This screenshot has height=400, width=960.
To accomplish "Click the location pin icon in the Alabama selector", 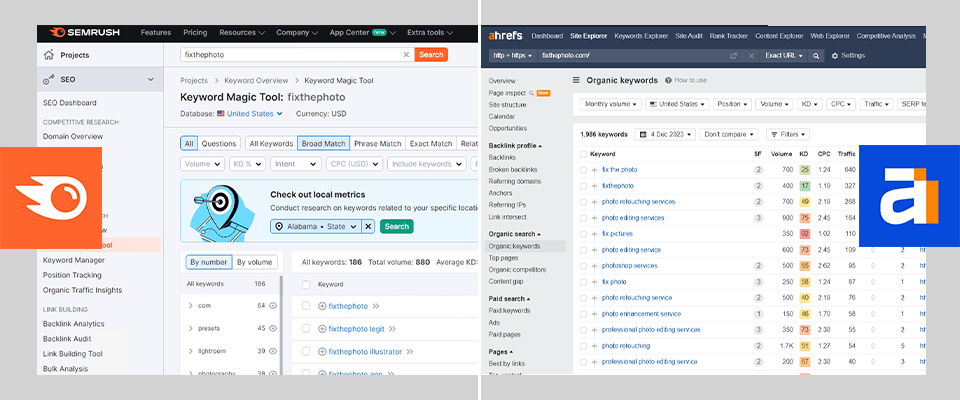I will tap(279, 227).
